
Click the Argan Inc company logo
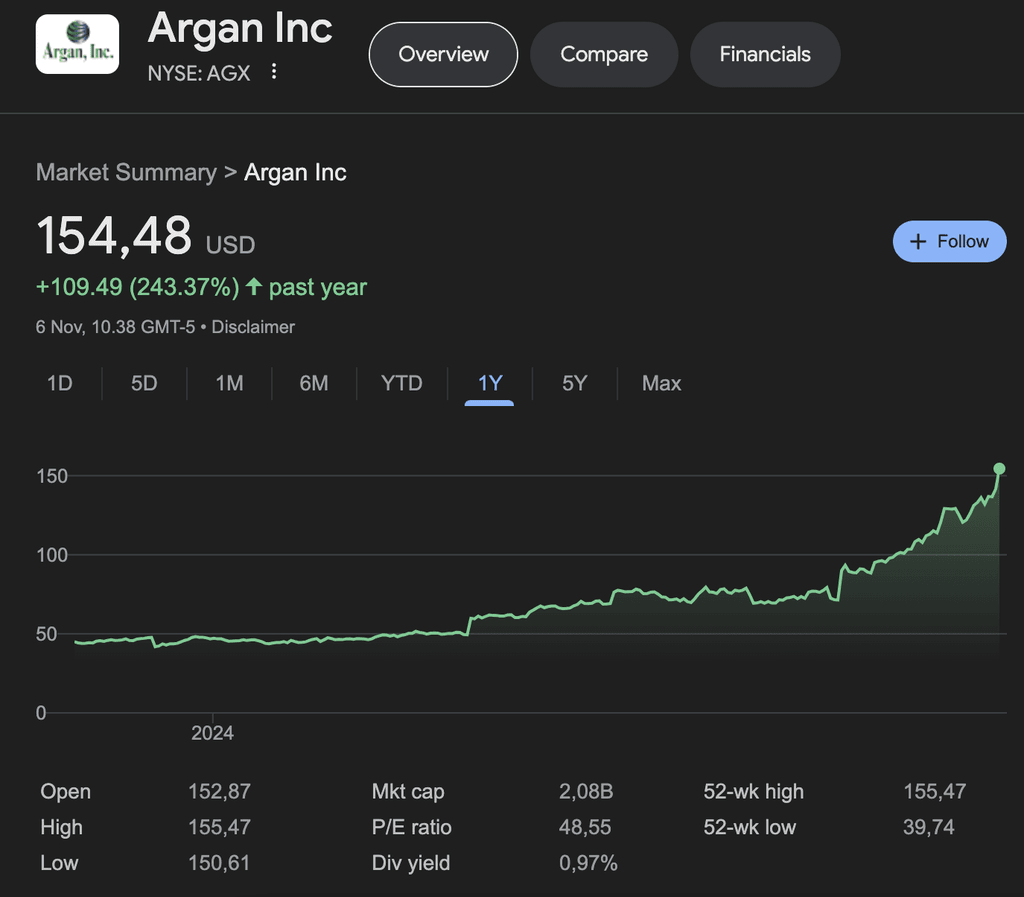(x=77, y=45)
